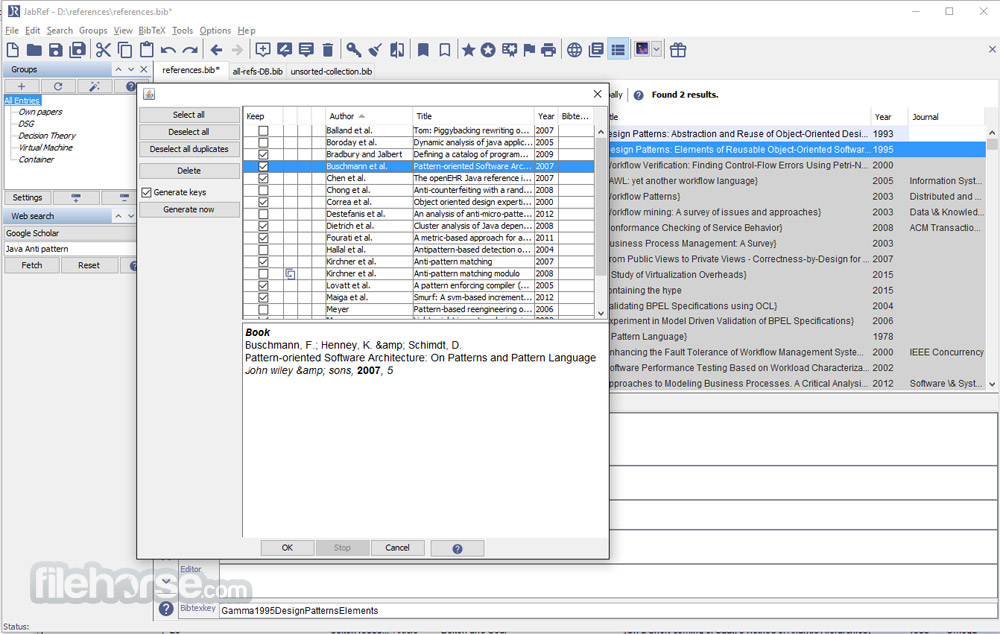Confirm the import with OK

click(x=287, y=548)
